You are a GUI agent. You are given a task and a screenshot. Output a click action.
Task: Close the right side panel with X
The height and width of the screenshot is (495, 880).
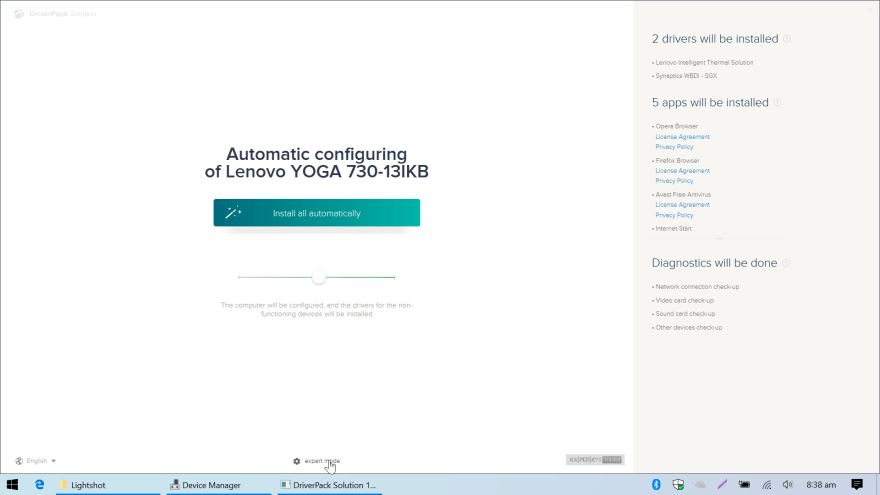click(869, 11)
